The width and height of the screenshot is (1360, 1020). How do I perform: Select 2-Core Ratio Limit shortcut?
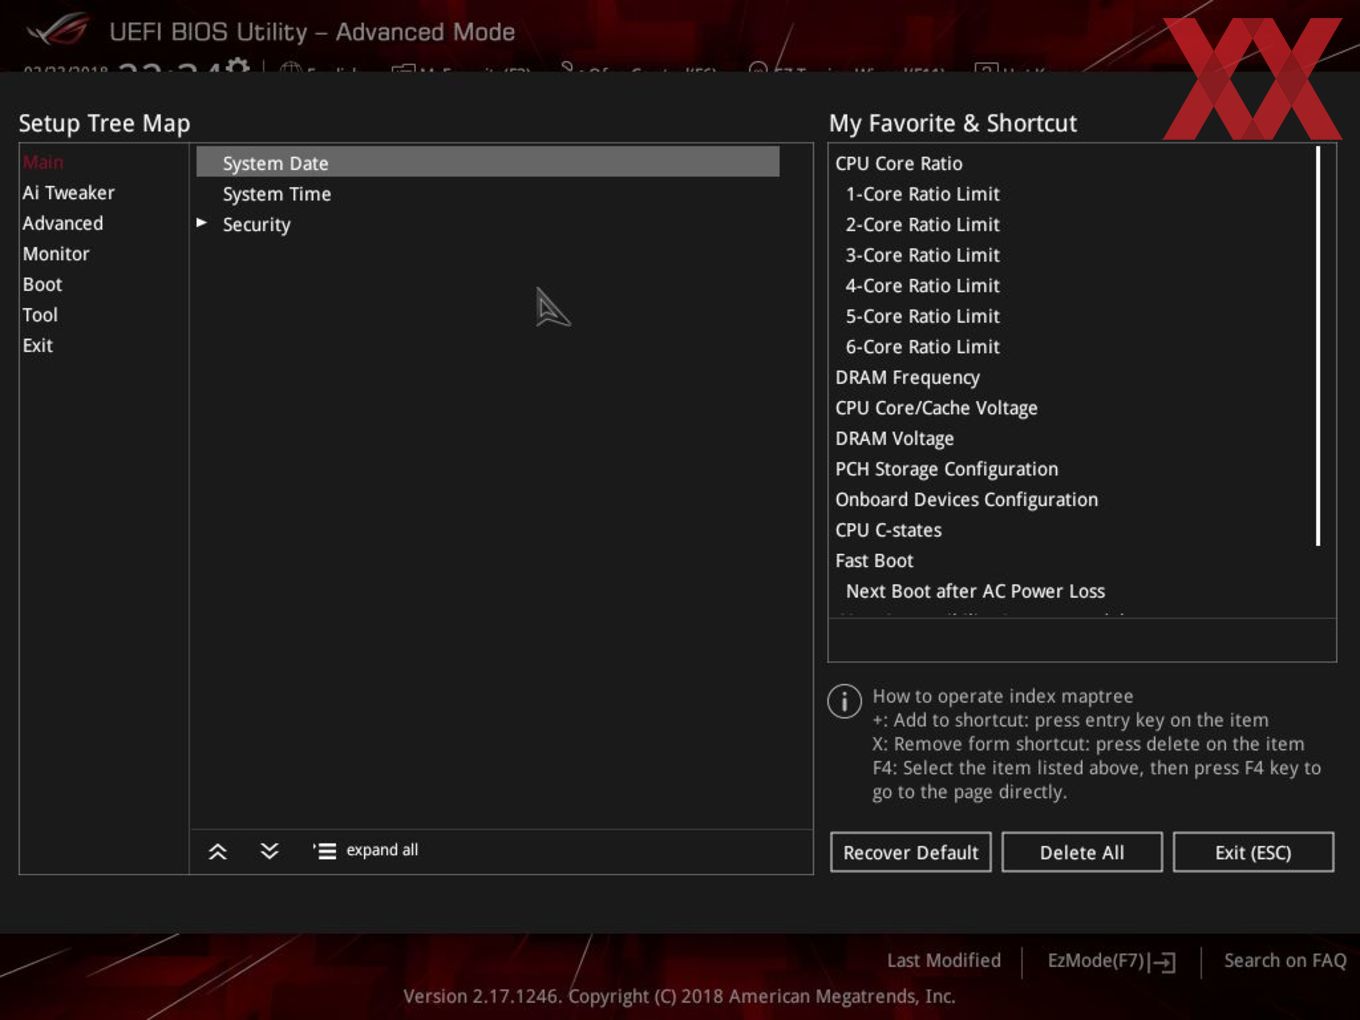(x=922, y=225)
